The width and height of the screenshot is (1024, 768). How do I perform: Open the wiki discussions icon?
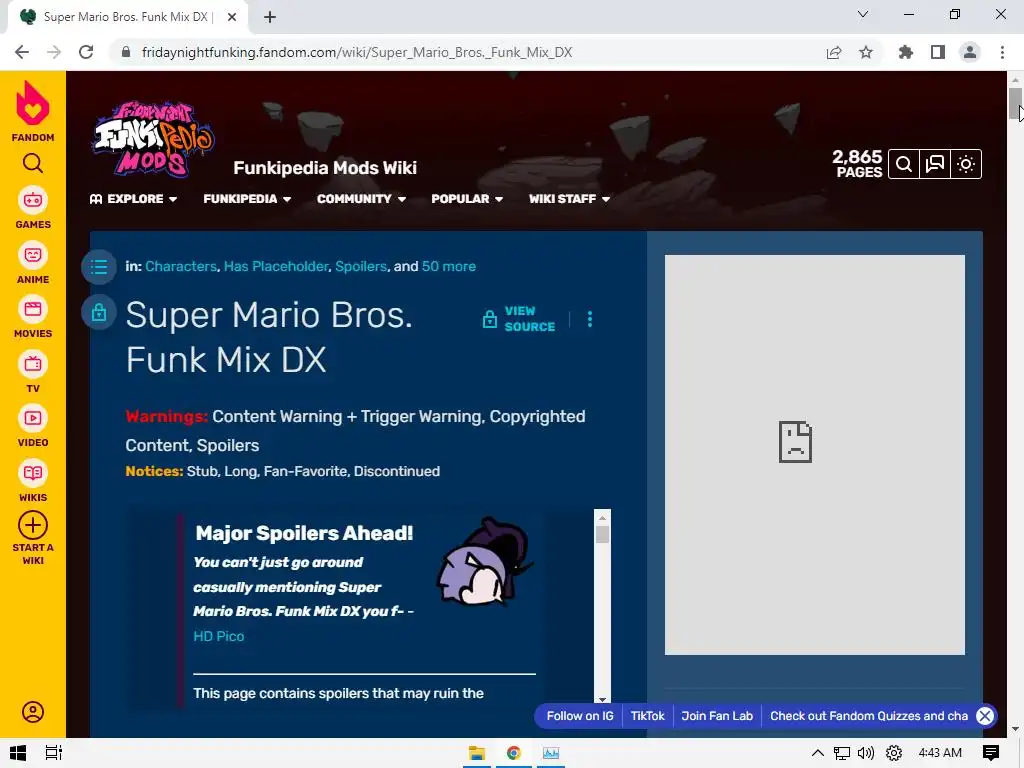(935, 164)
